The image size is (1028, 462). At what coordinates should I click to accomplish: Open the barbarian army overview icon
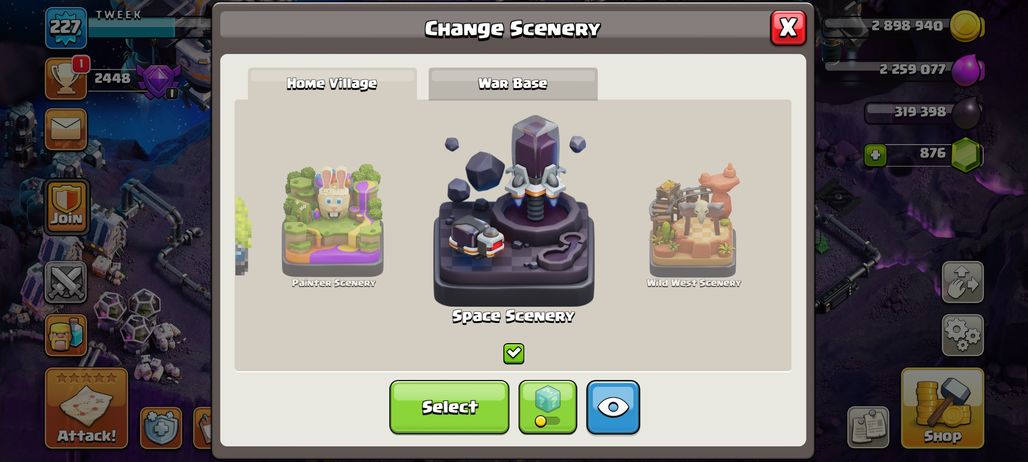66,335
